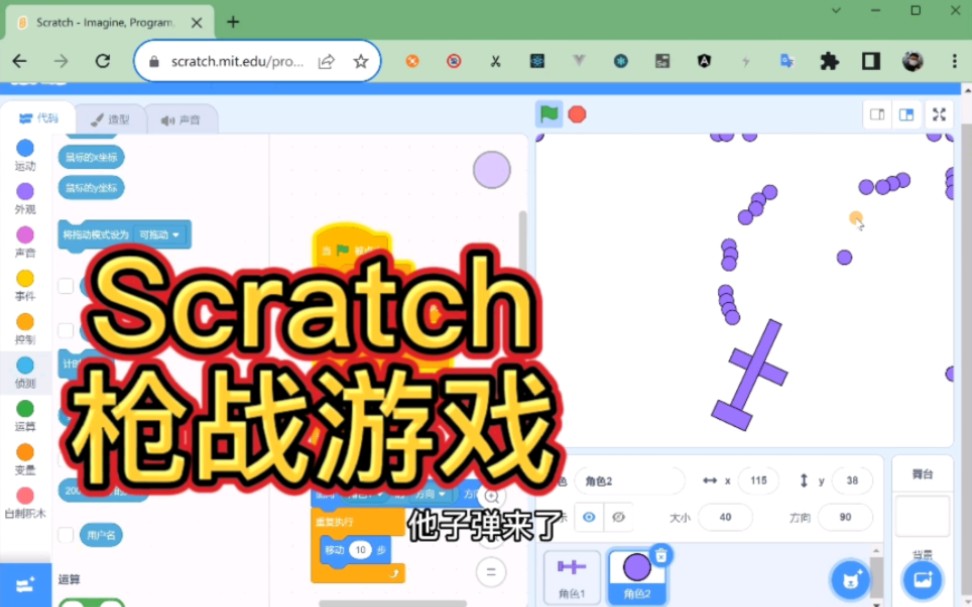Go forward in browser history

click(x=61, y=61)
